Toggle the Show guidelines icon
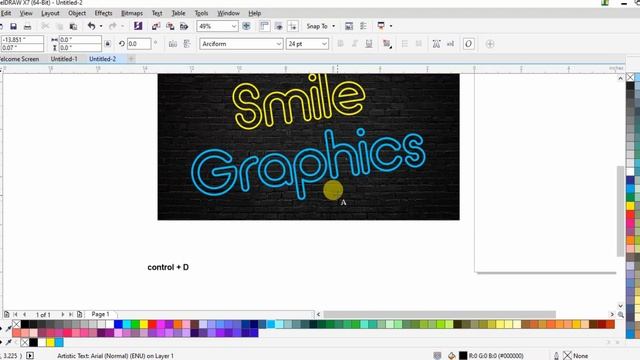The height and width of the screenshot is (360, 640). (x=293, y=26)
